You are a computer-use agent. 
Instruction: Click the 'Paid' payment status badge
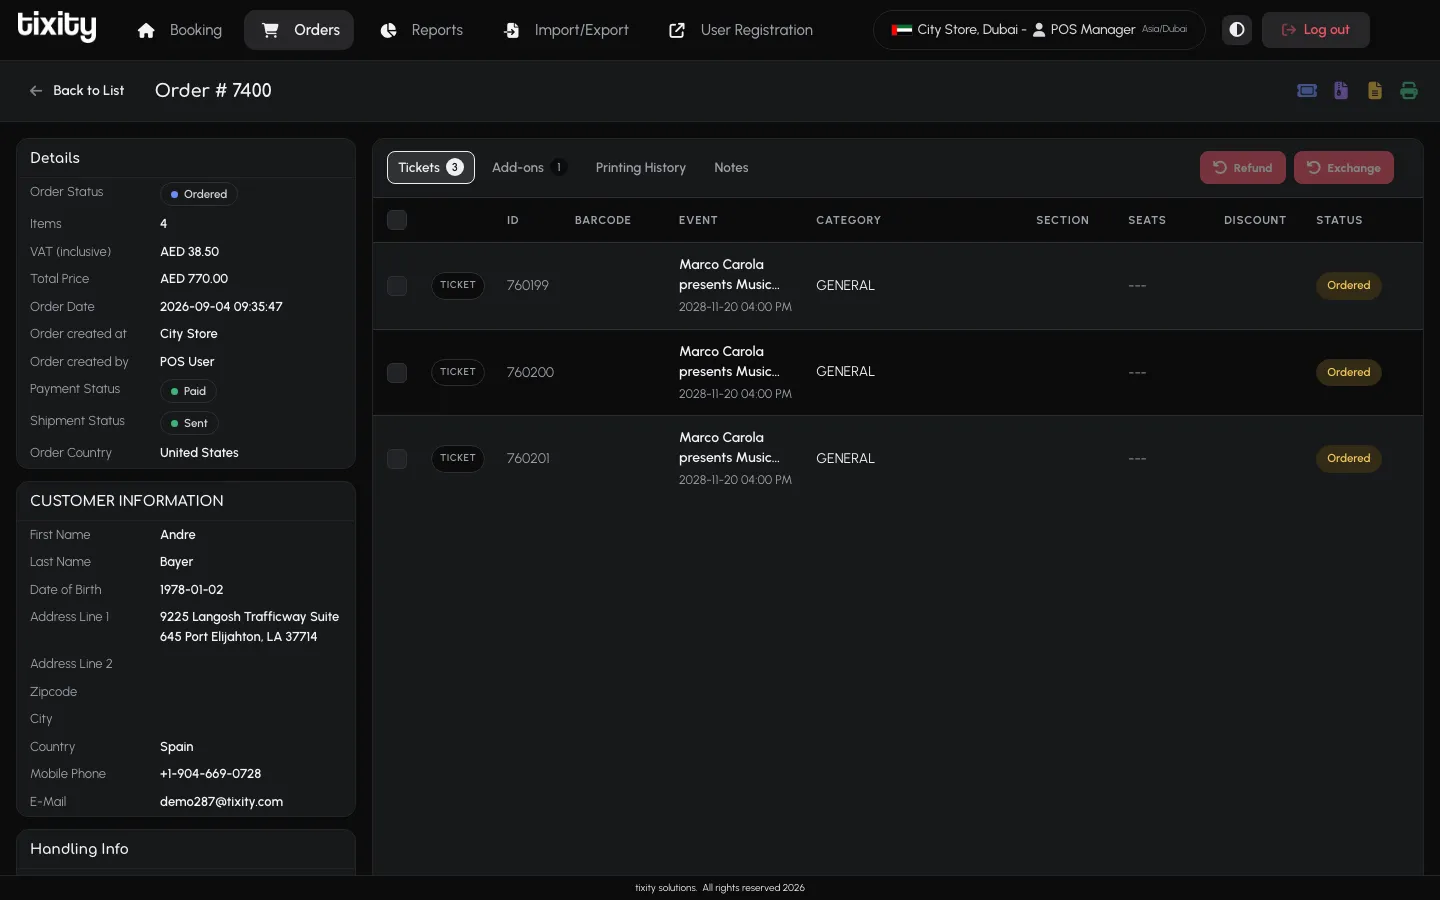188,391
